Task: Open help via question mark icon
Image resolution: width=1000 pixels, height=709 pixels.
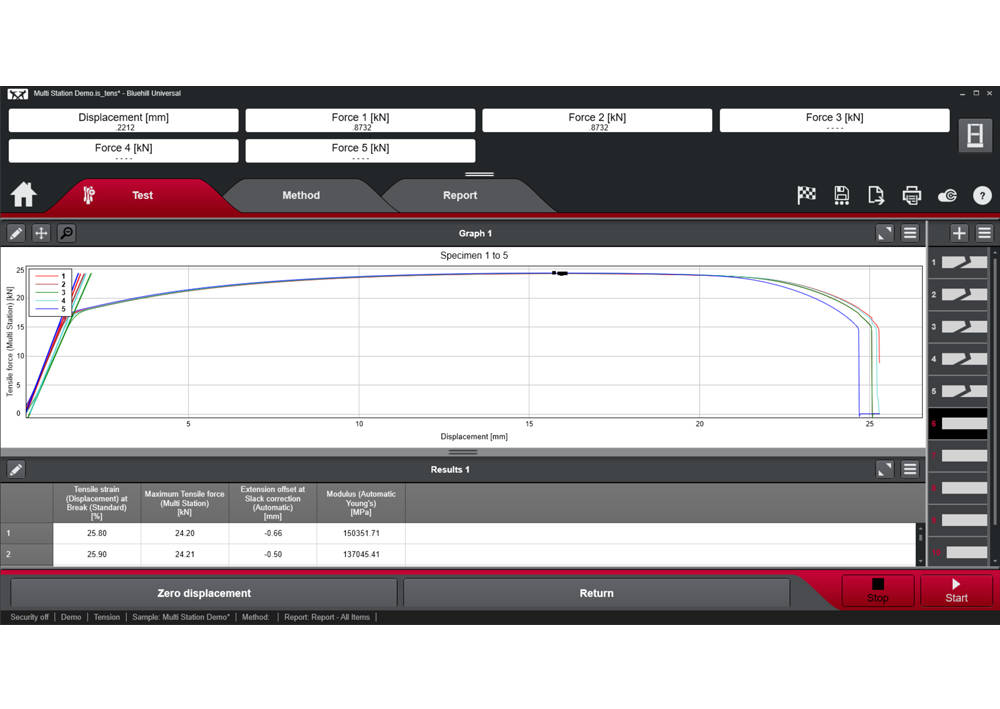Action: click(982, 195)
